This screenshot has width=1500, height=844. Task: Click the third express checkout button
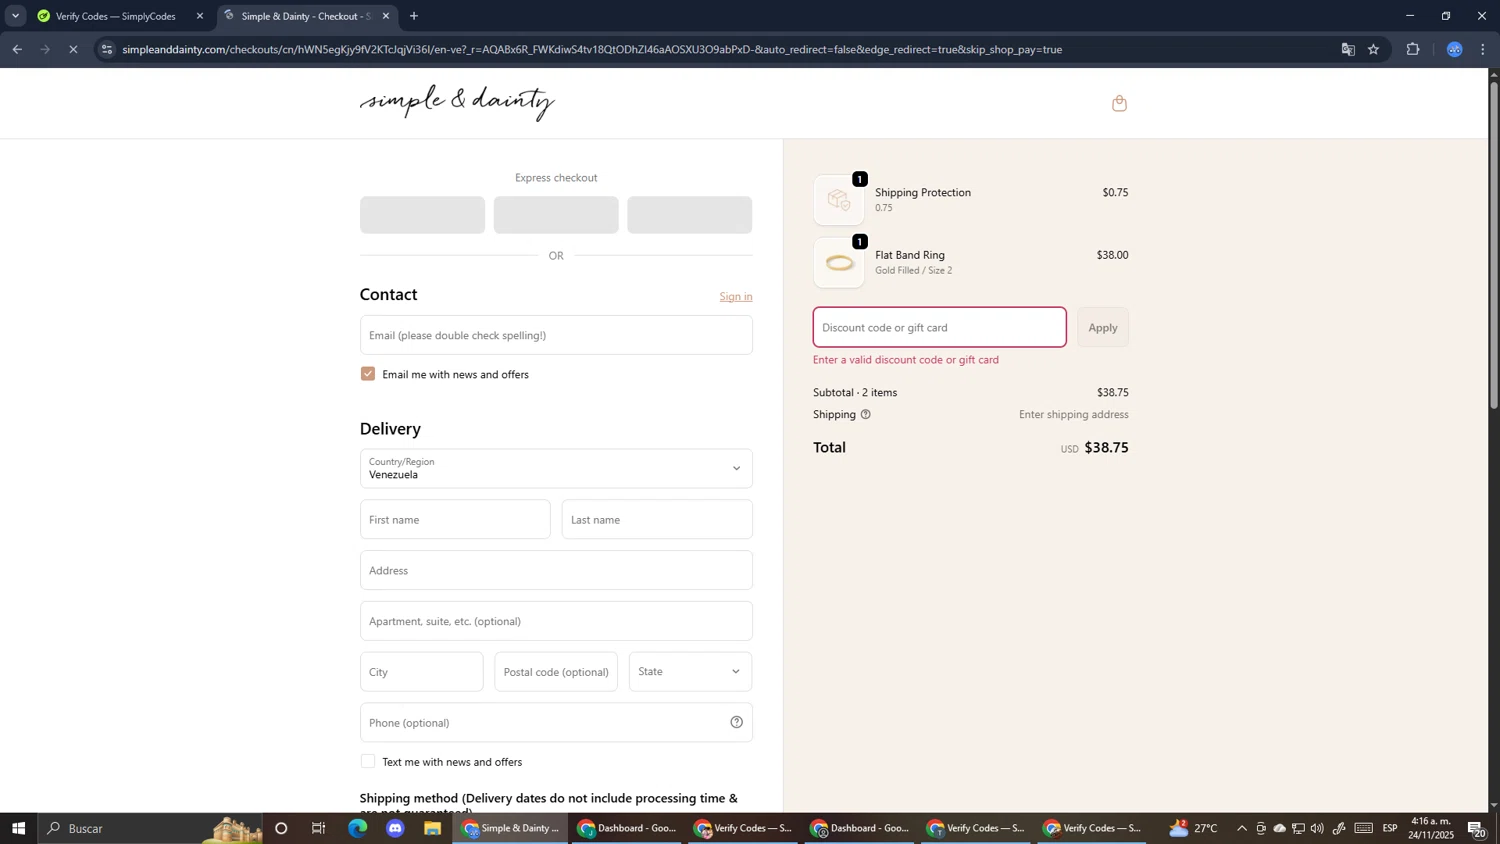coord(690,215)
